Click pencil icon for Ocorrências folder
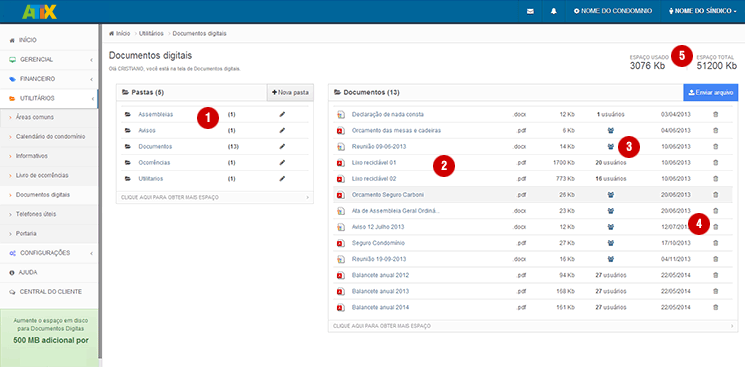Viewport: 745px width, 367px height. pos(282,163)
